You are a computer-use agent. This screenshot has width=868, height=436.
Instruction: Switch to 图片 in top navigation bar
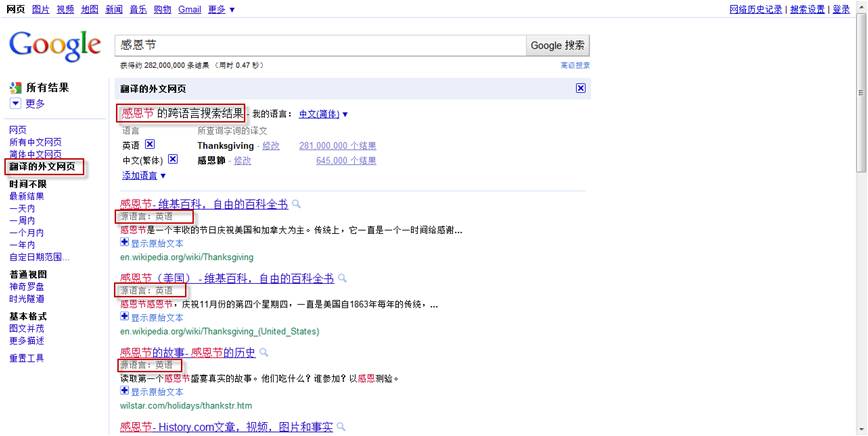pos(40,9)
